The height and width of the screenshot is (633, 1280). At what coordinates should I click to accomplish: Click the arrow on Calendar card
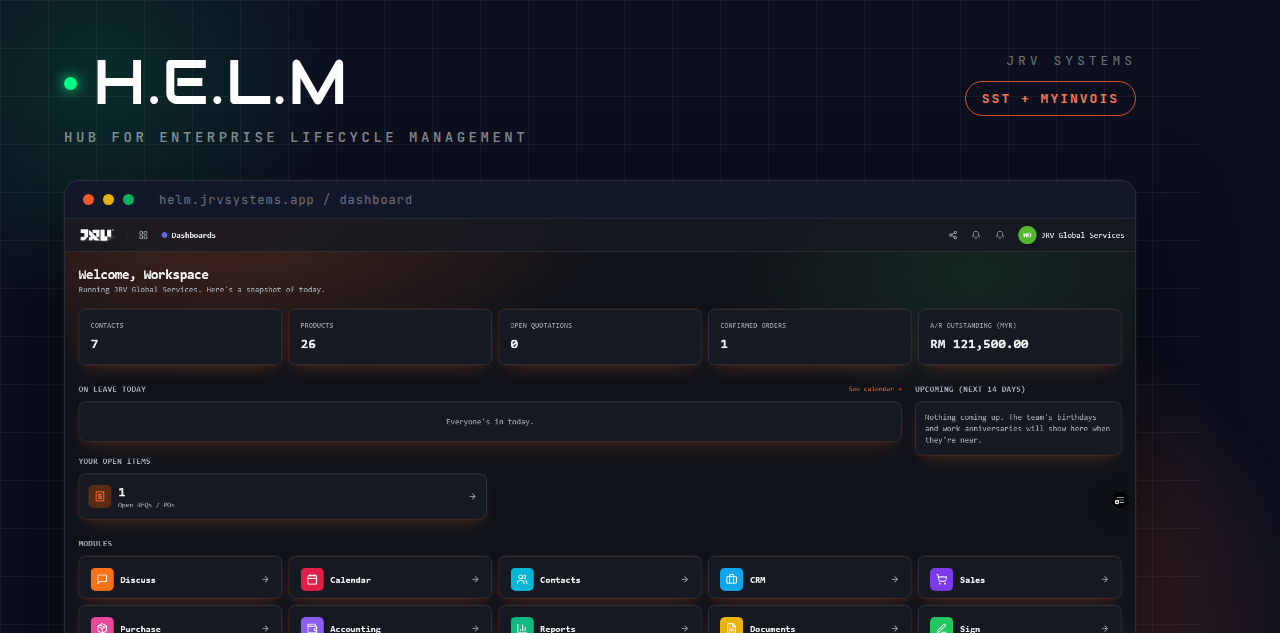coord(475,579)
